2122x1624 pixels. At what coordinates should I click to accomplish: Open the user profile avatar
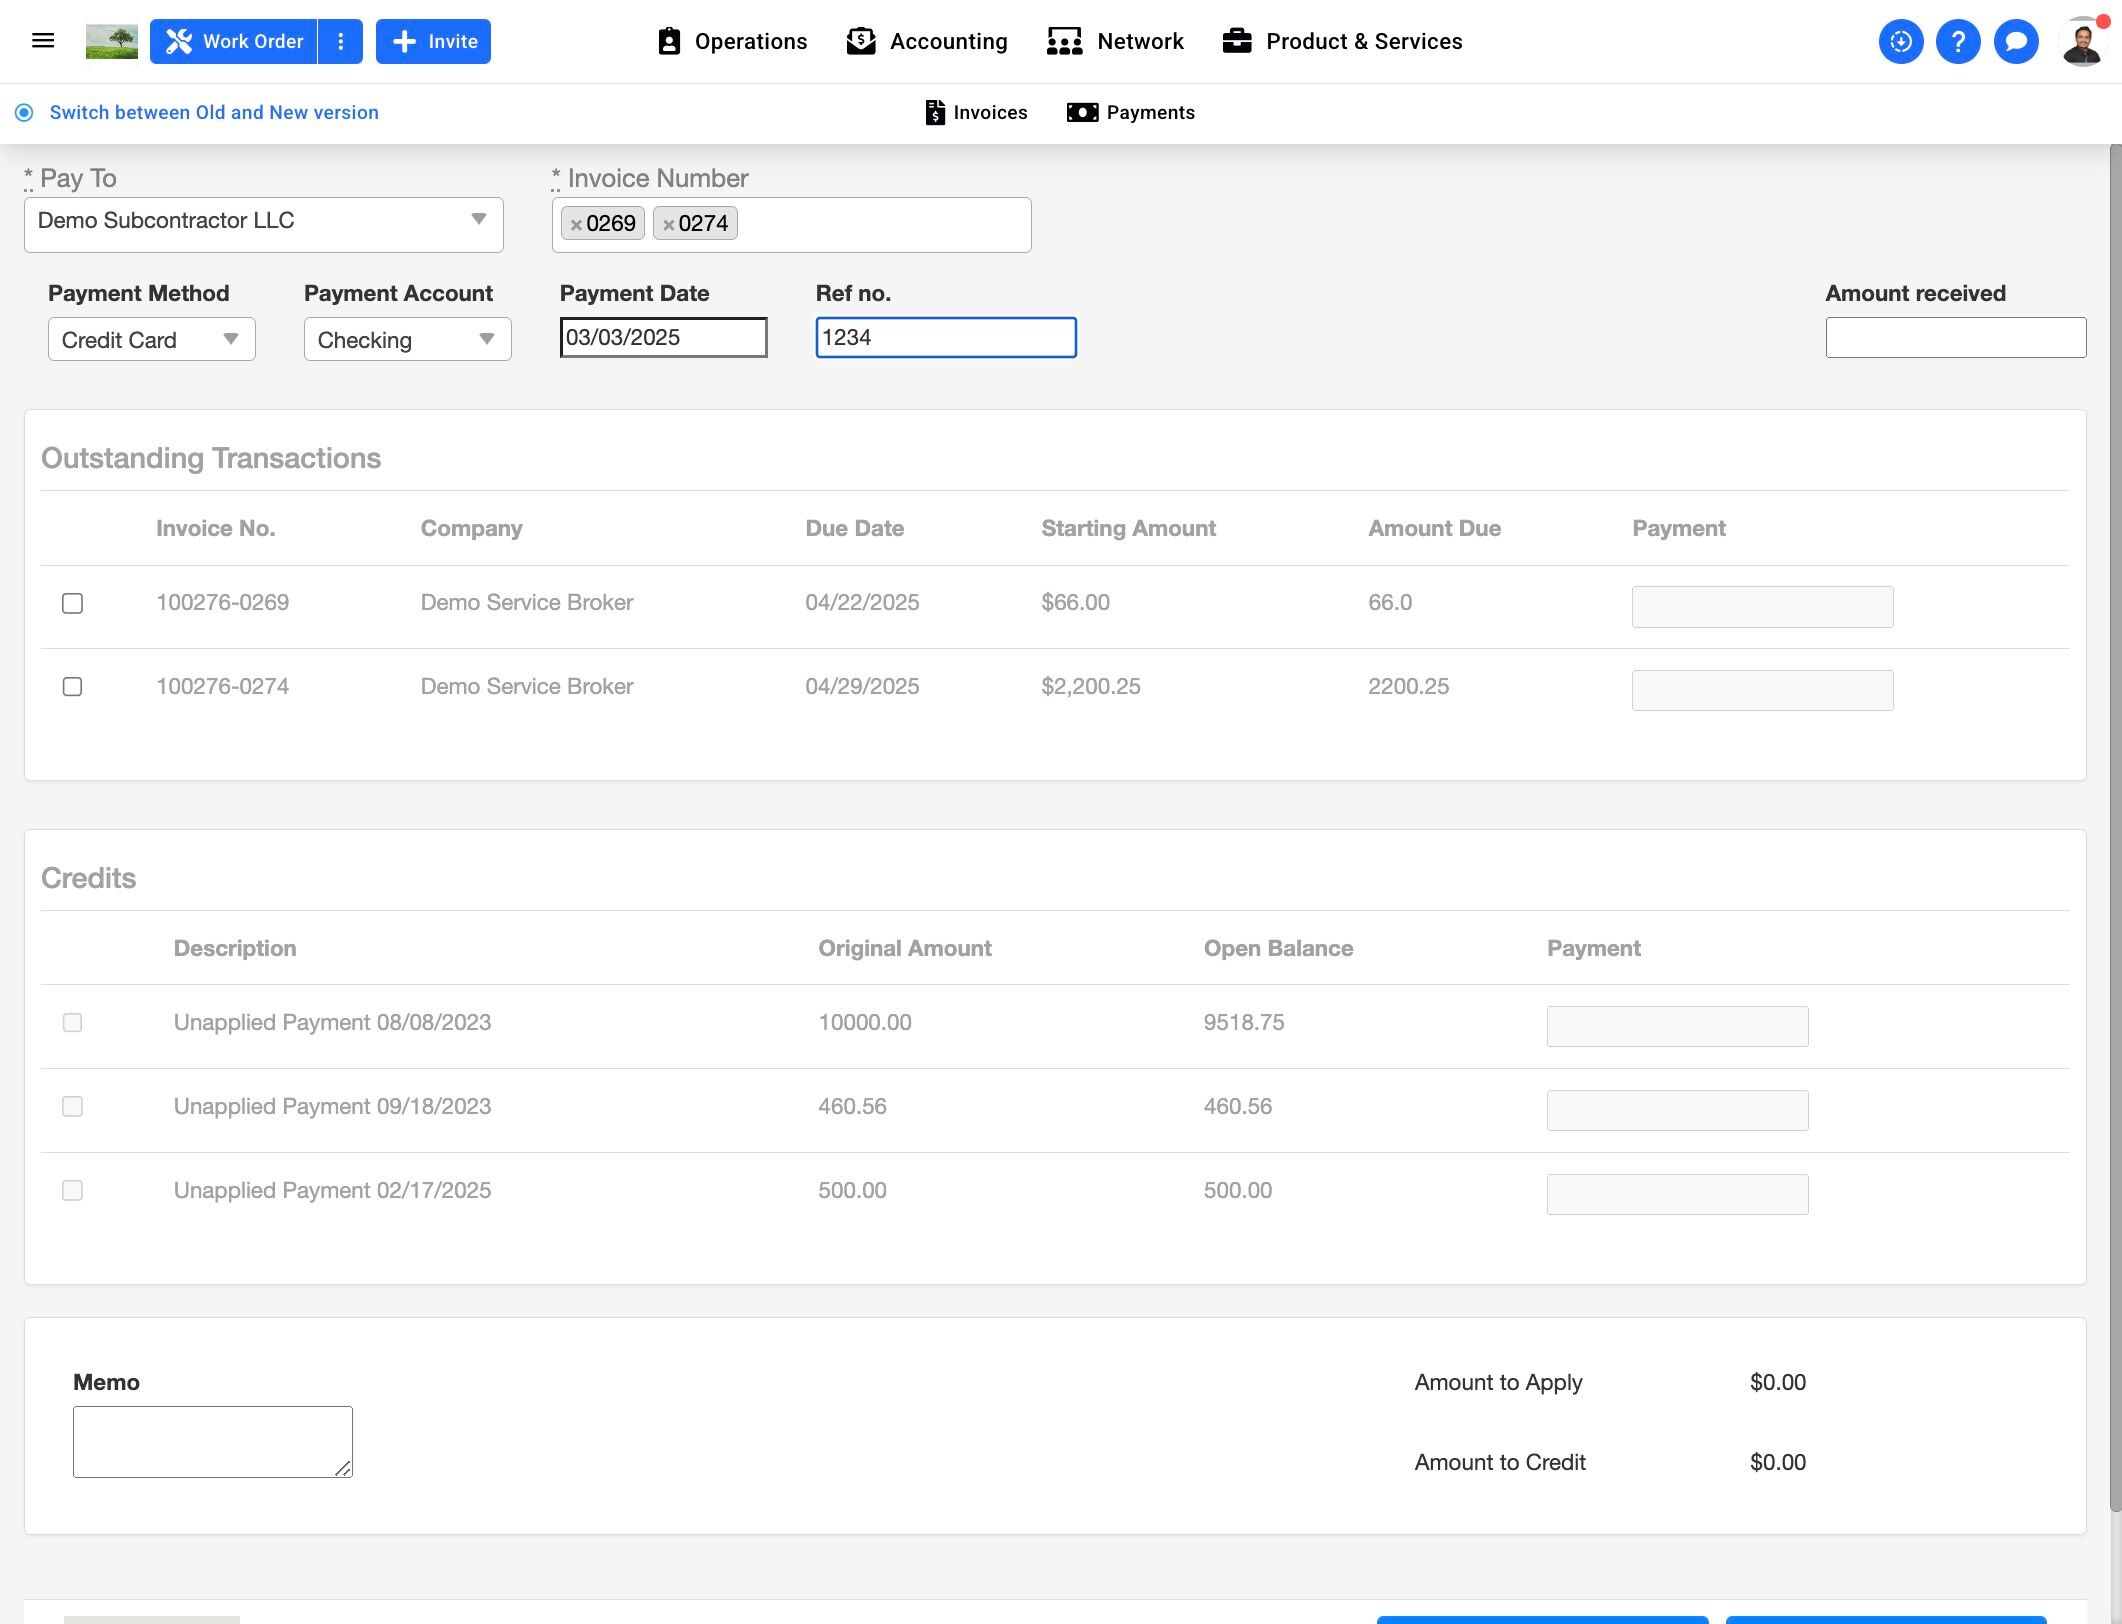[2082, 42]
